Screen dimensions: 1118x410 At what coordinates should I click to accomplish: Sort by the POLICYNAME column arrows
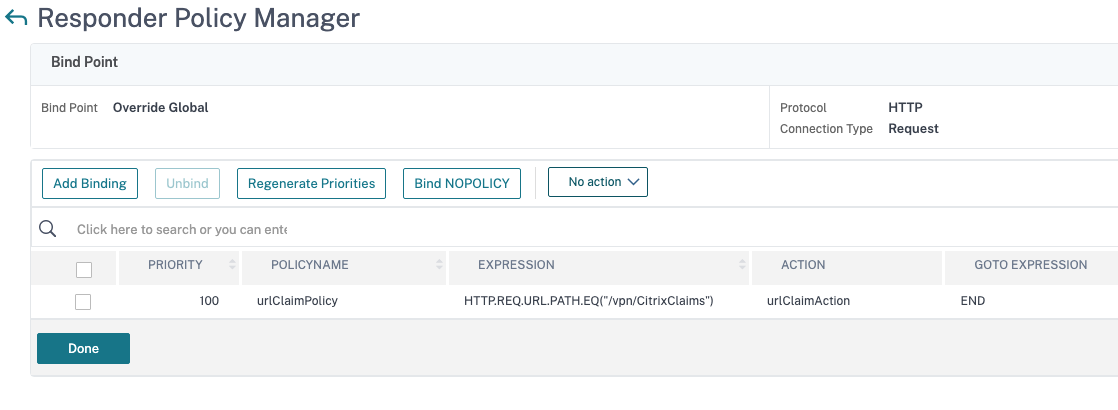point(439,265)
